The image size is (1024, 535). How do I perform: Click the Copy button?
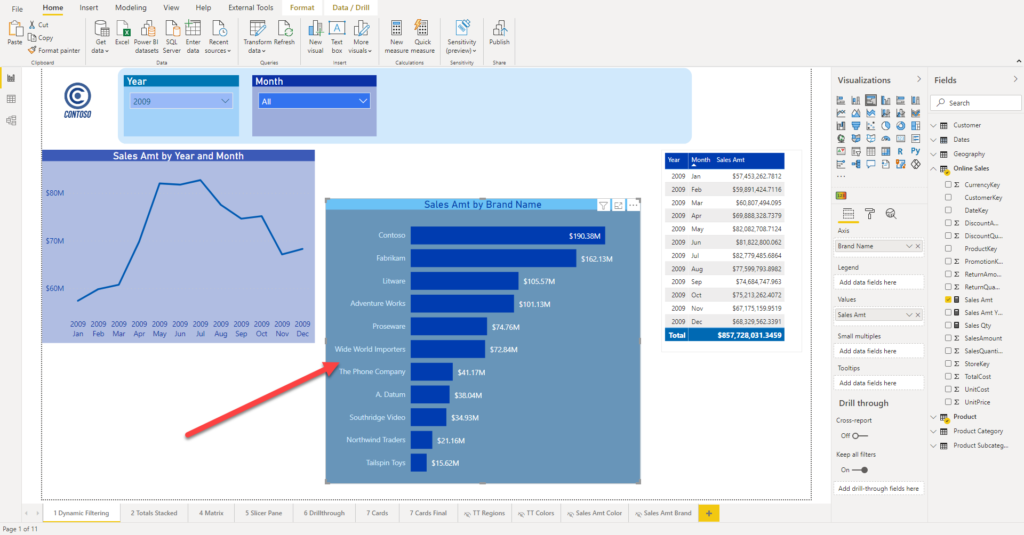point(40,38)
